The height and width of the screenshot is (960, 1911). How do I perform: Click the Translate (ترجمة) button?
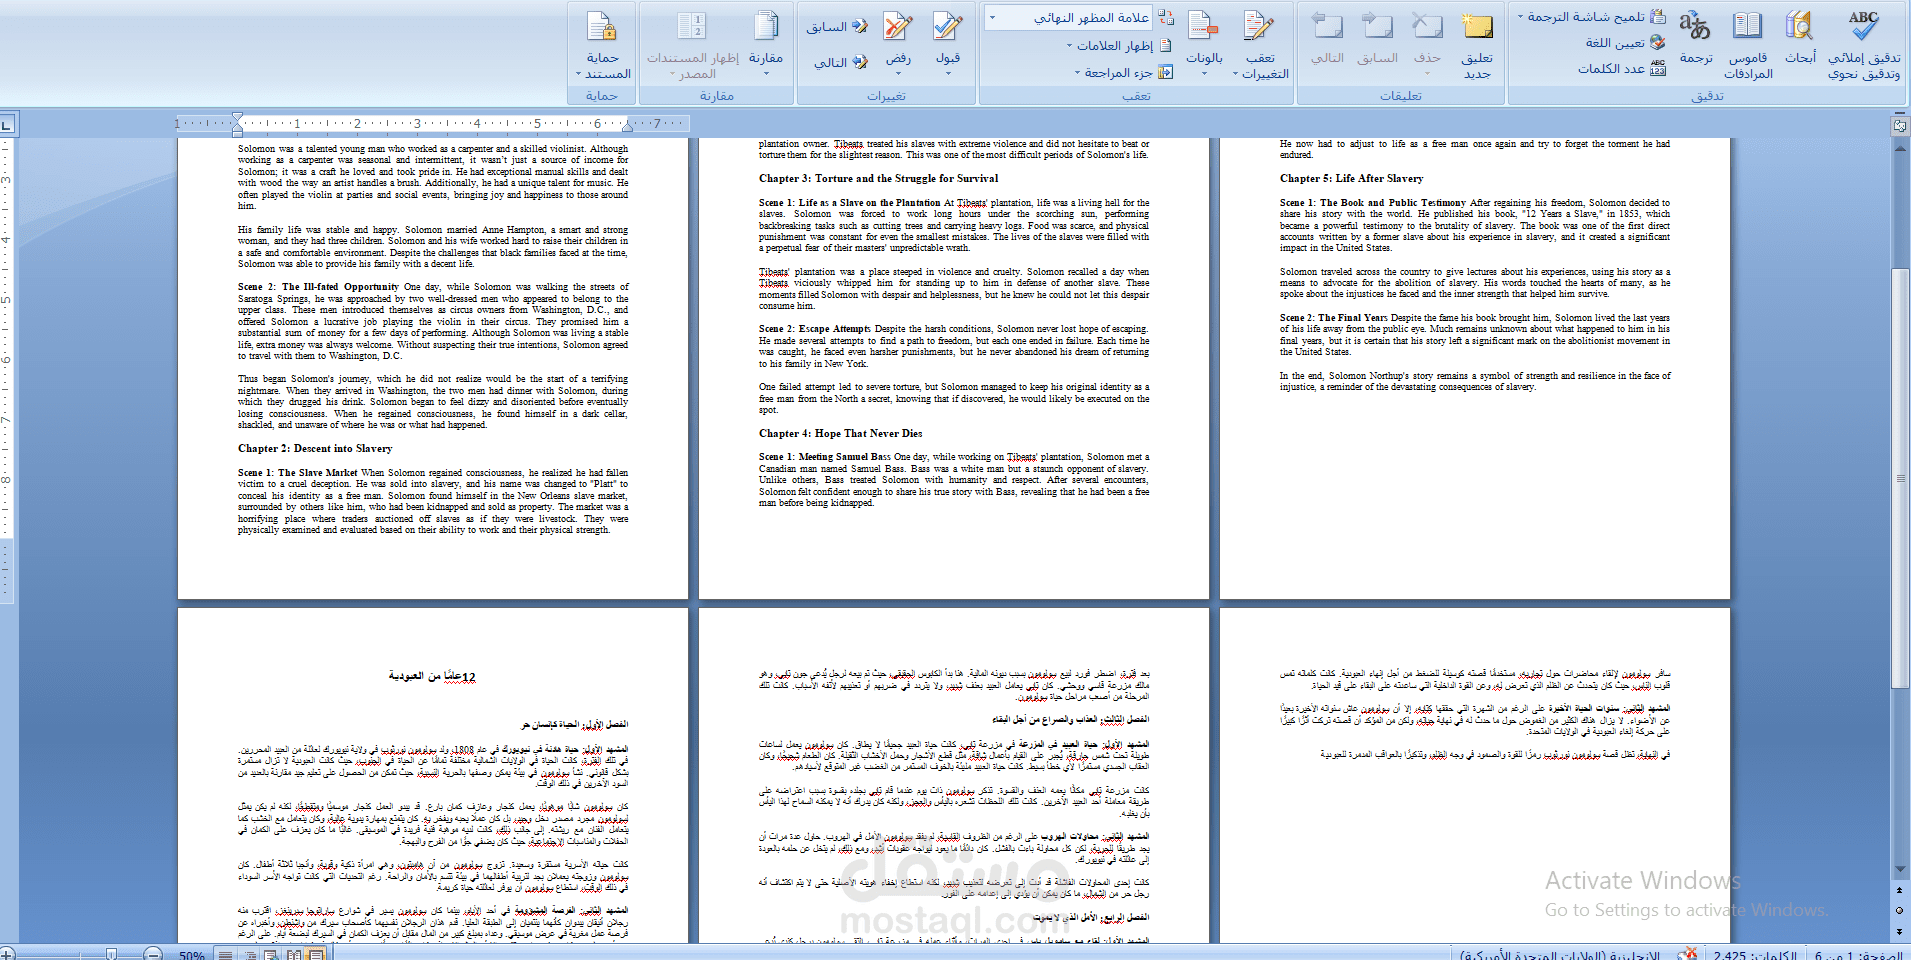[x=1695, y=38]
